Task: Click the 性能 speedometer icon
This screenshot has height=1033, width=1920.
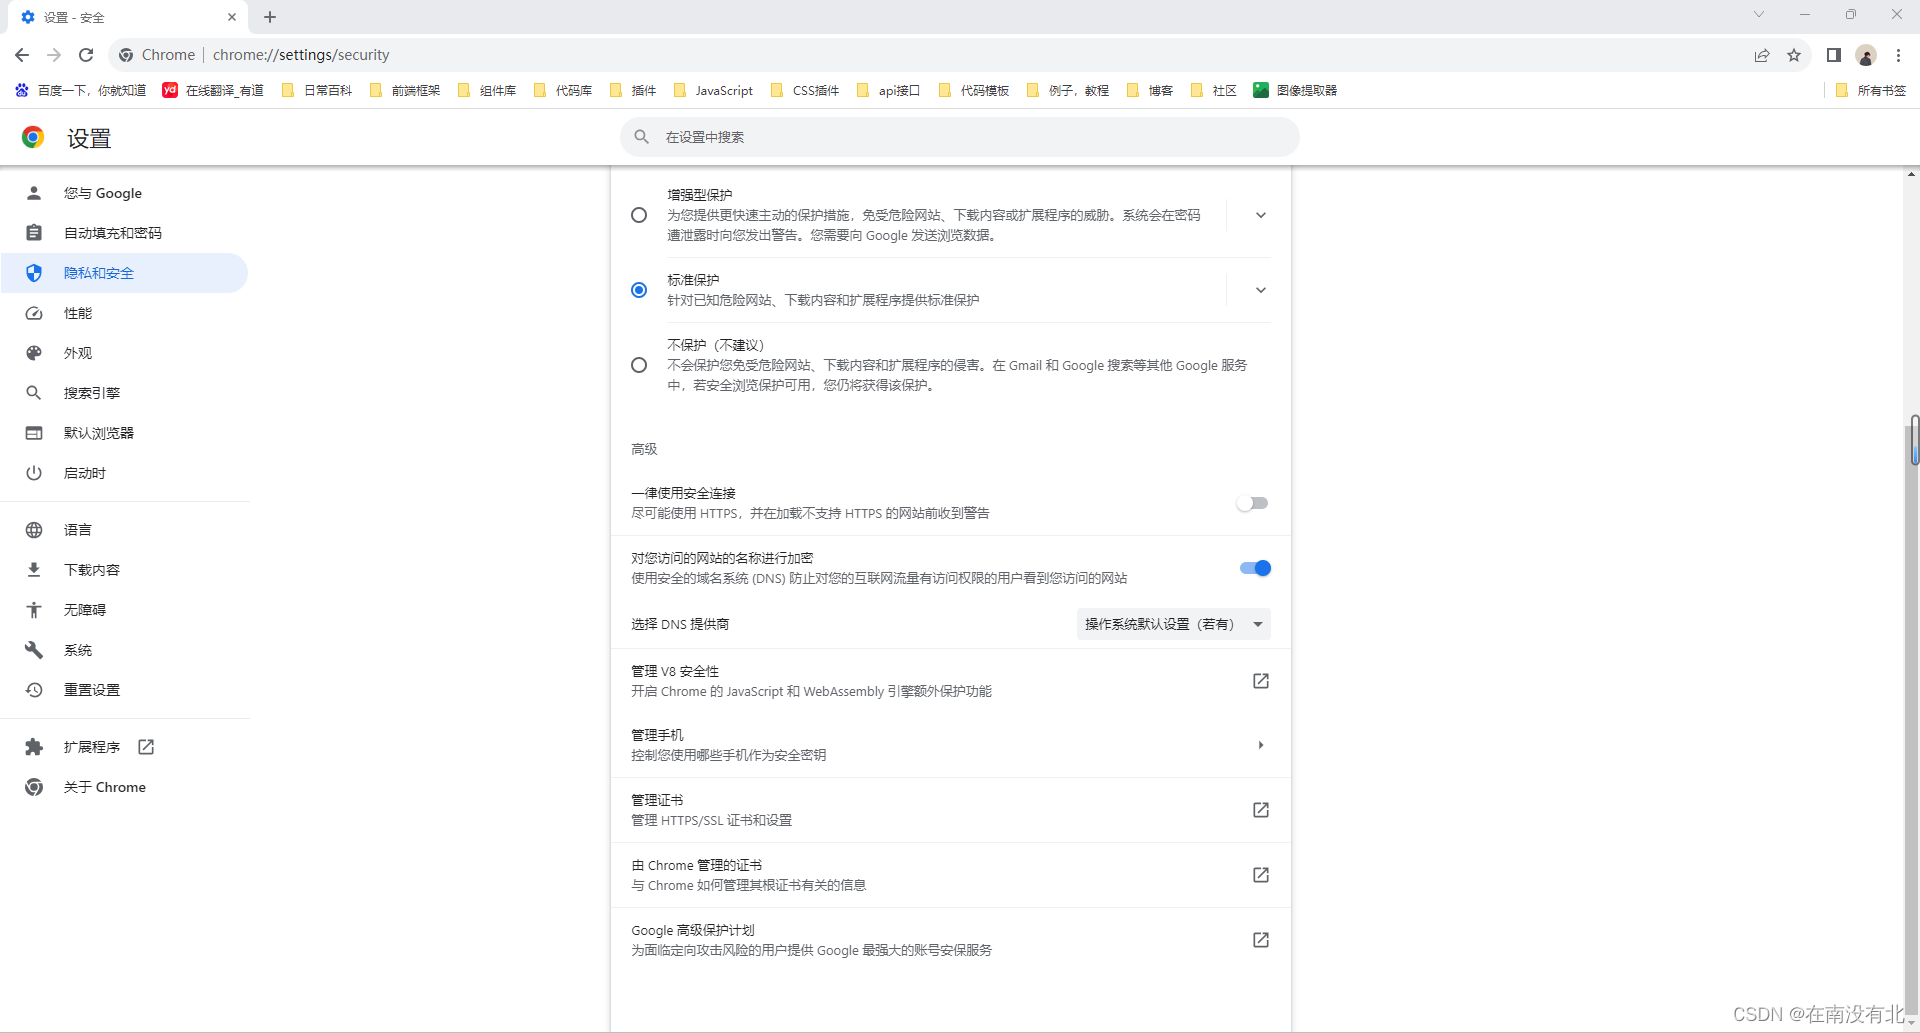Action: [34, 313]
